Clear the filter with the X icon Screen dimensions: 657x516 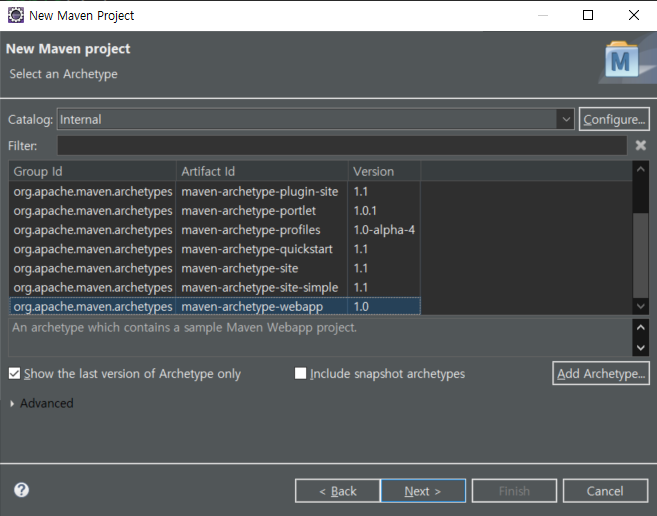coord(640,145)
